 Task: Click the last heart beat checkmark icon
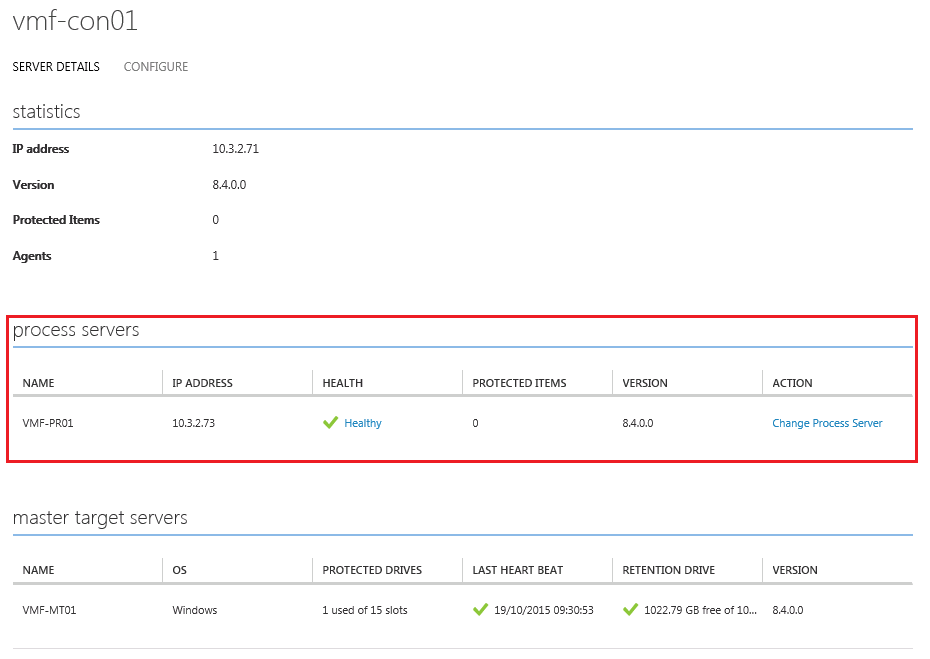480,610
